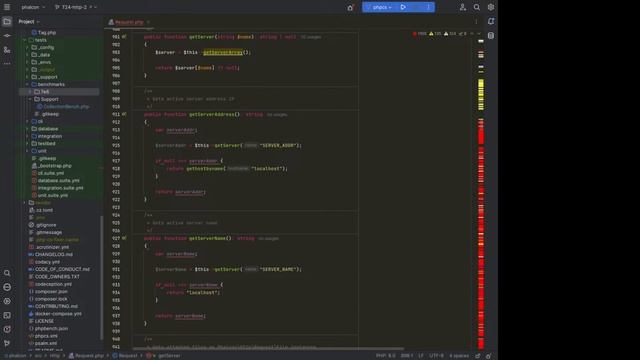Image resolution: width=640 pixels, height=360 pixels.
Task: Open docker-compose.yml file
Action: [55, 313]
